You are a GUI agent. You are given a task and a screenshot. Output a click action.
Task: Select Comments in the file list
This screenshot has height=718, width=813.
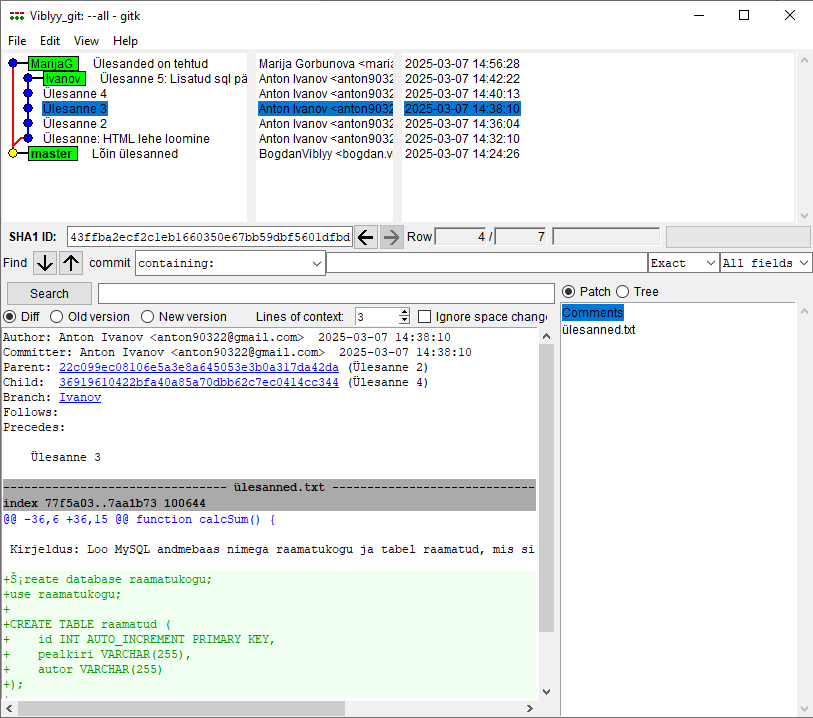(x=593, y=313)
